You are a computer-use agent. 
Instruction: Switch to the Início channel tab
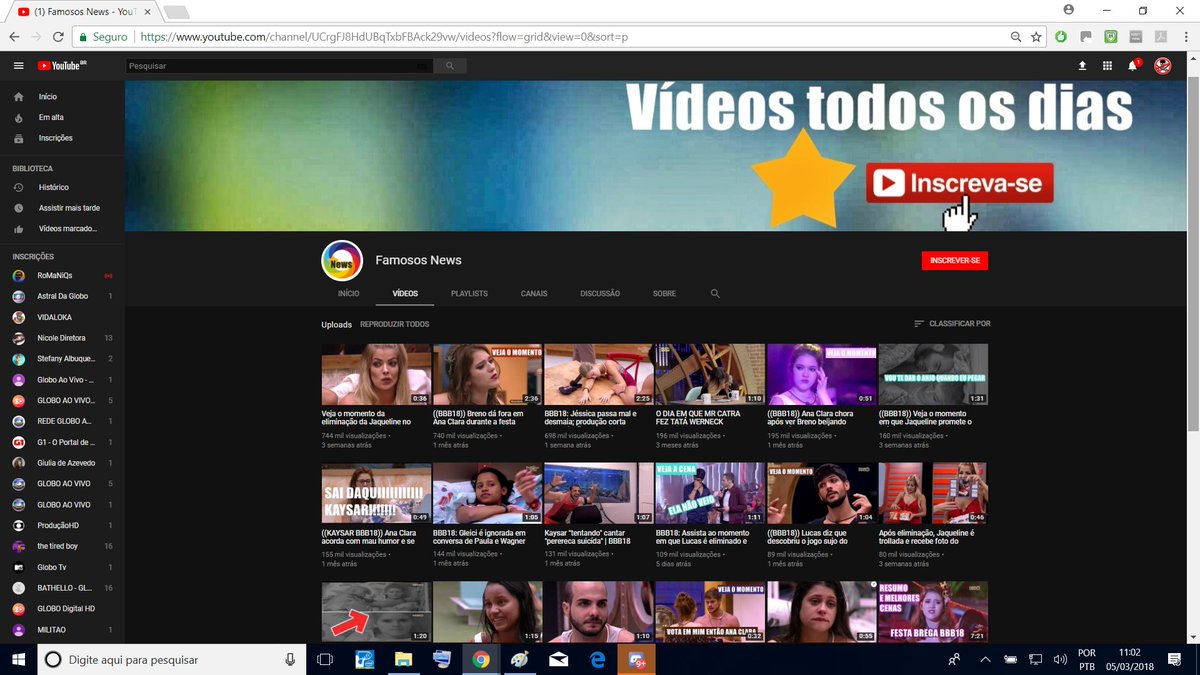pyautogui.click(x=348, y=294)
